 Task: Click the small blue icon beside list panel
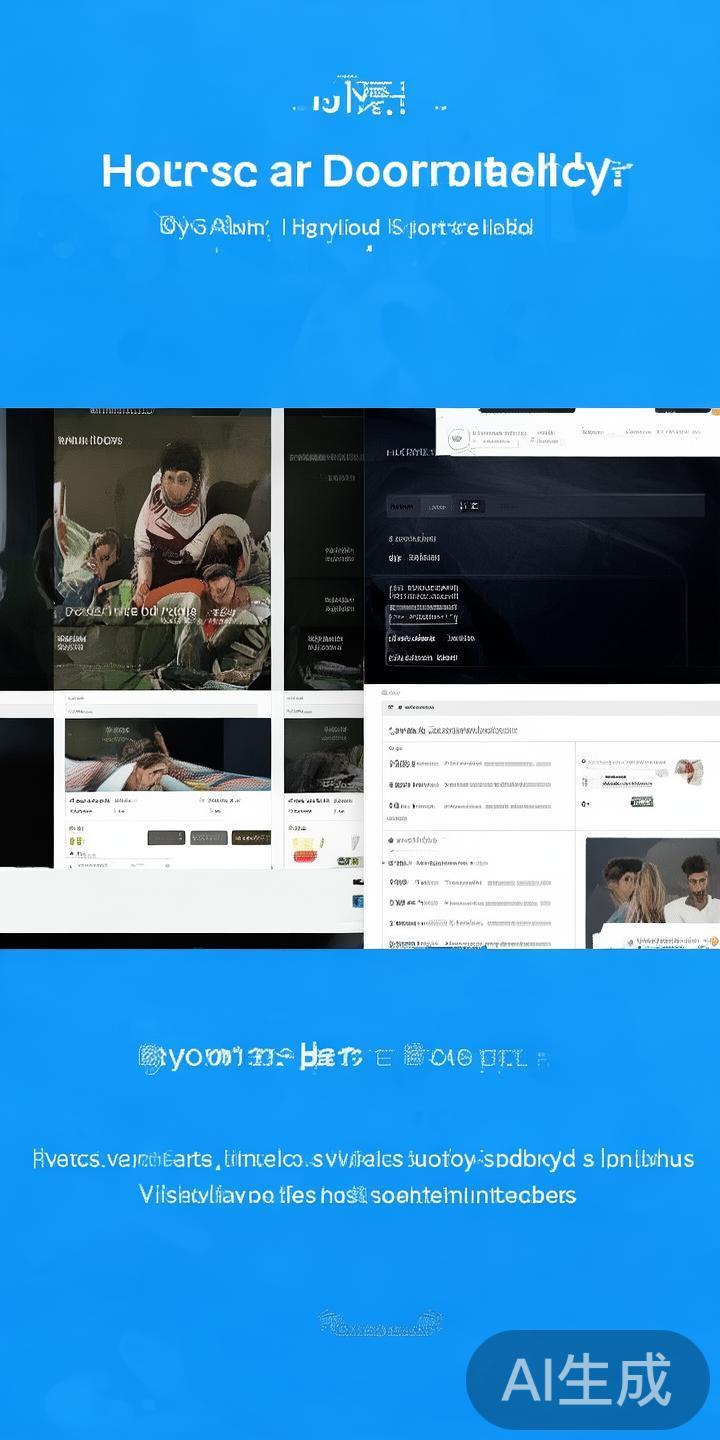coord(358,901)
